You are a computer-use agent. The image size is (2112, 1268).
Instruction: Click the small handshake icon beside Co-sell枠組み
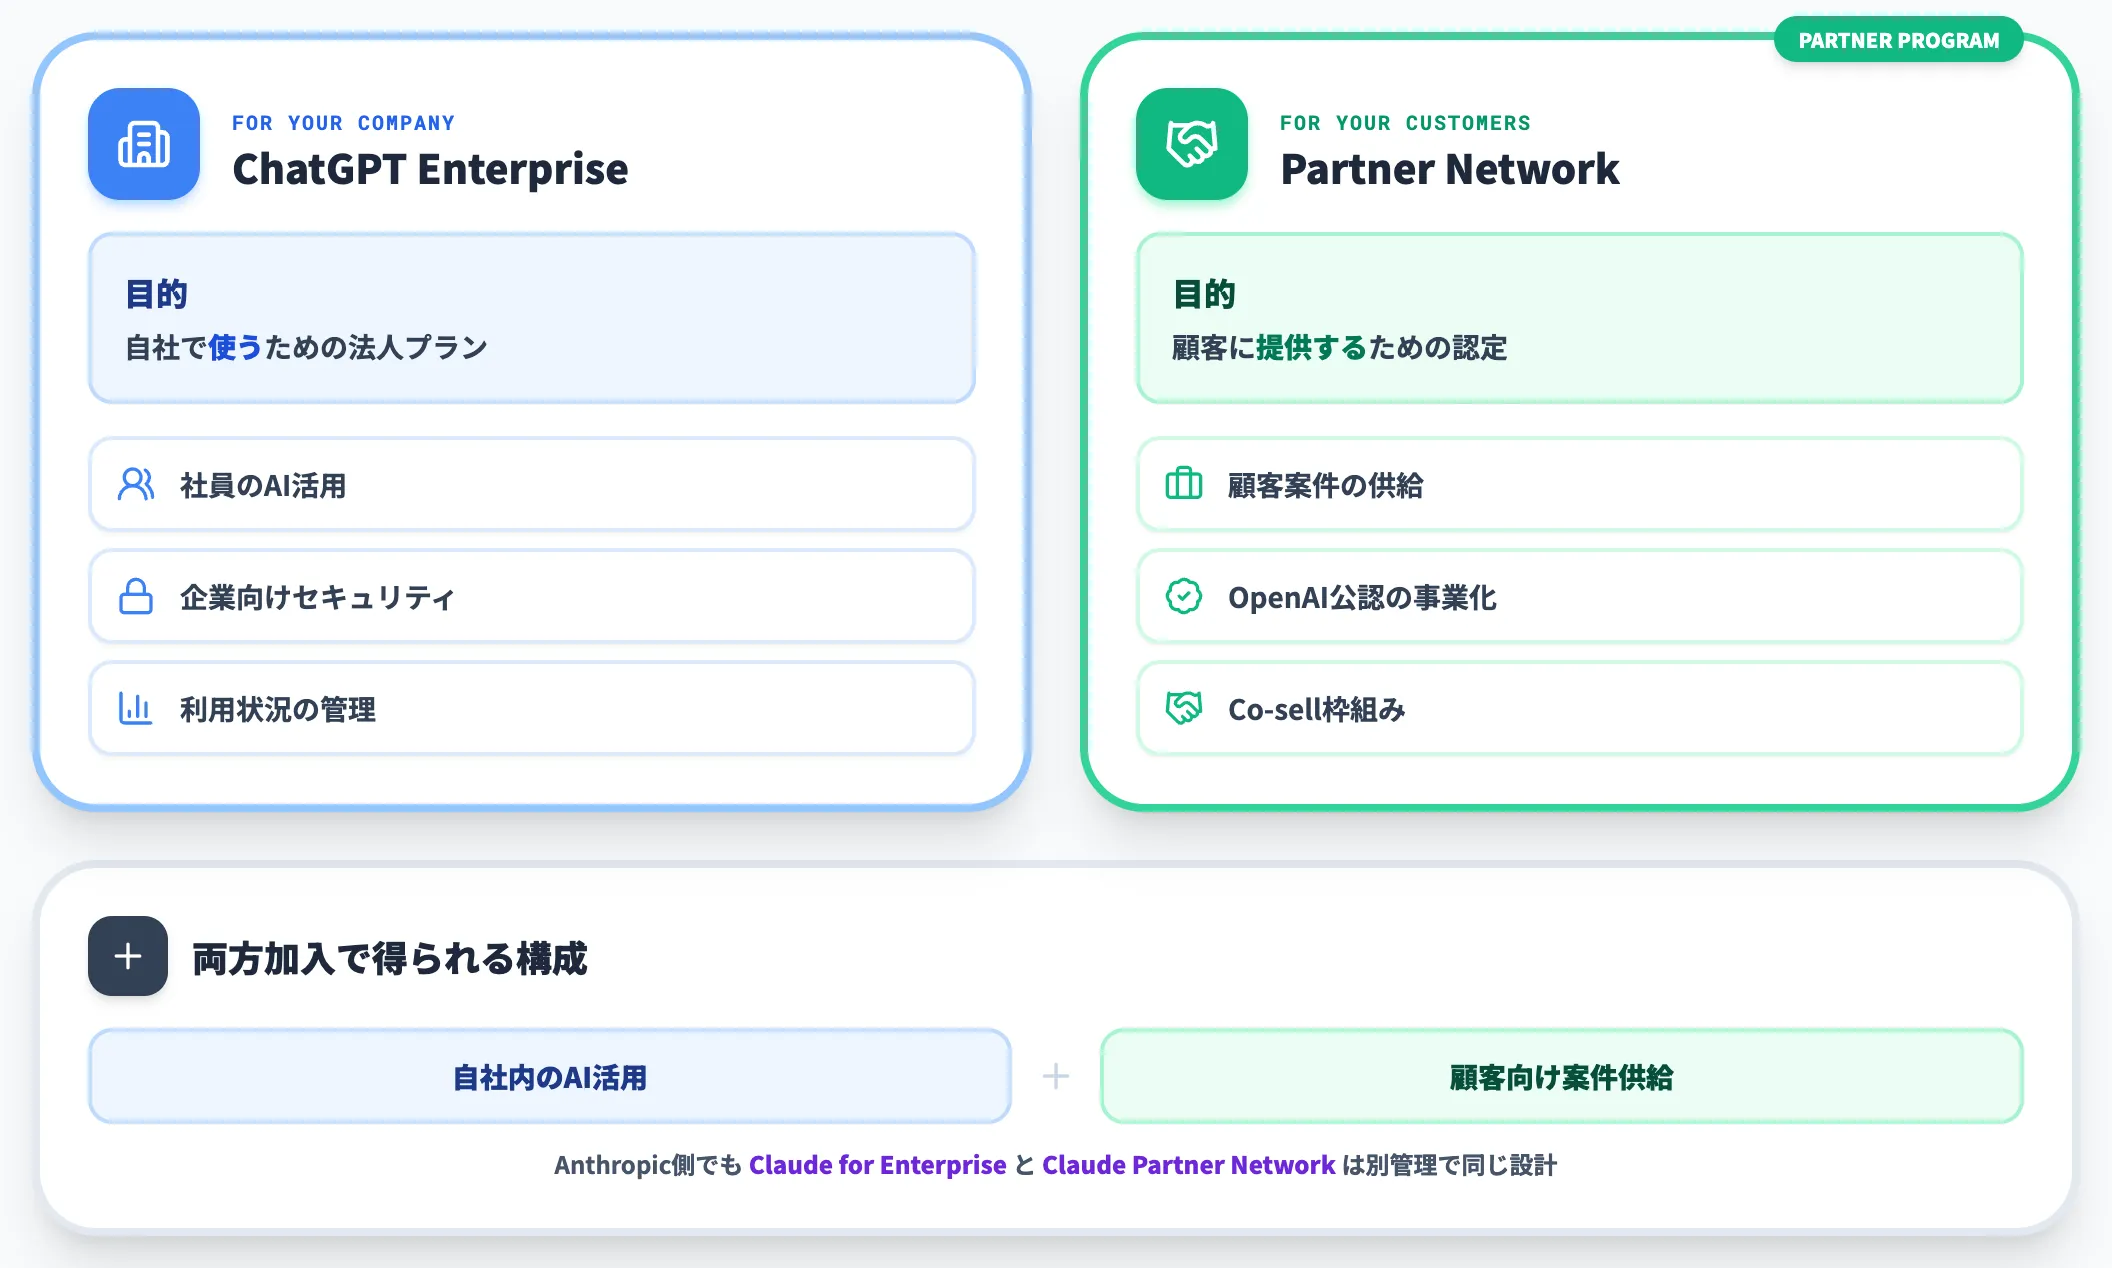1184,709
